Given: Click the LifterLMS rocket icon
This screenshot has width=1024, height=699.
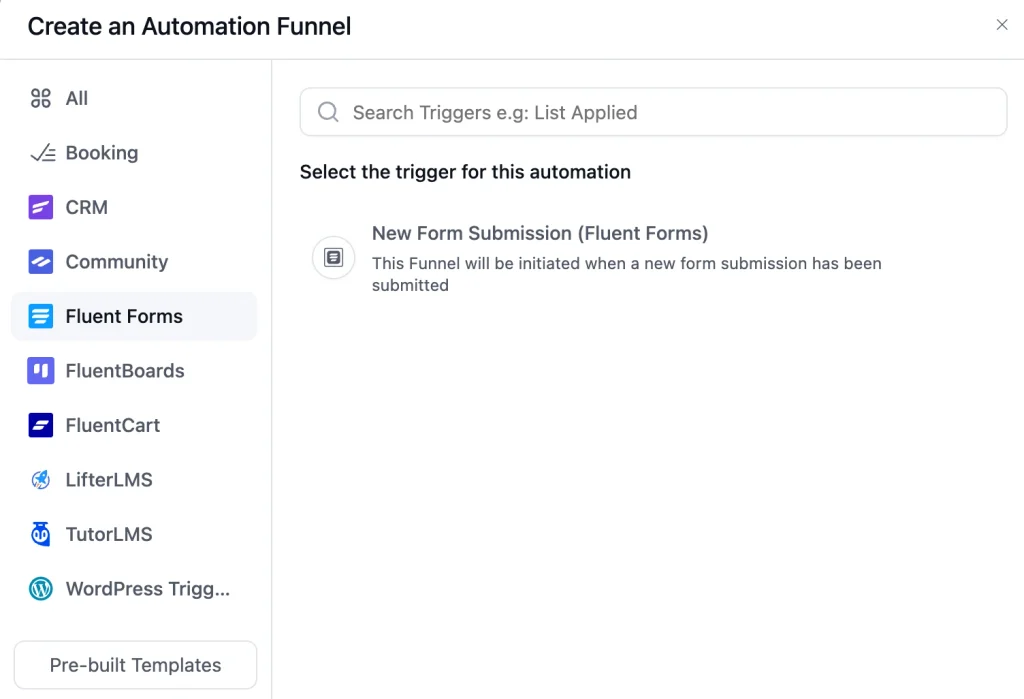Looking at the screenshot, I should (40, 480).
